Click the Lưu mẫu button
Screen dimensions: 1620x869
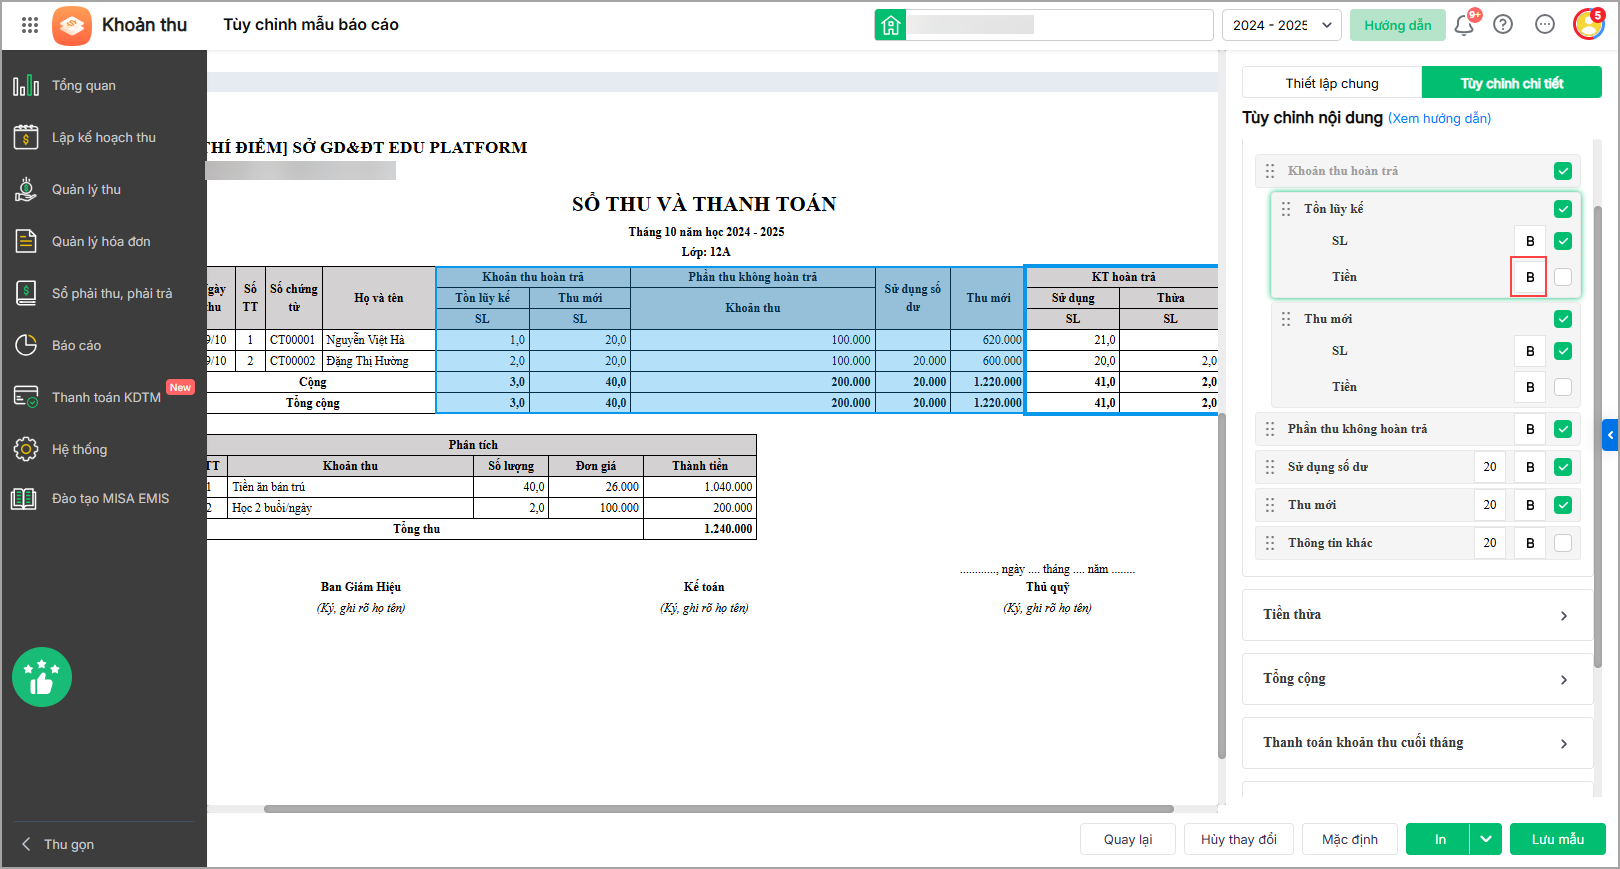[1558, 839]
